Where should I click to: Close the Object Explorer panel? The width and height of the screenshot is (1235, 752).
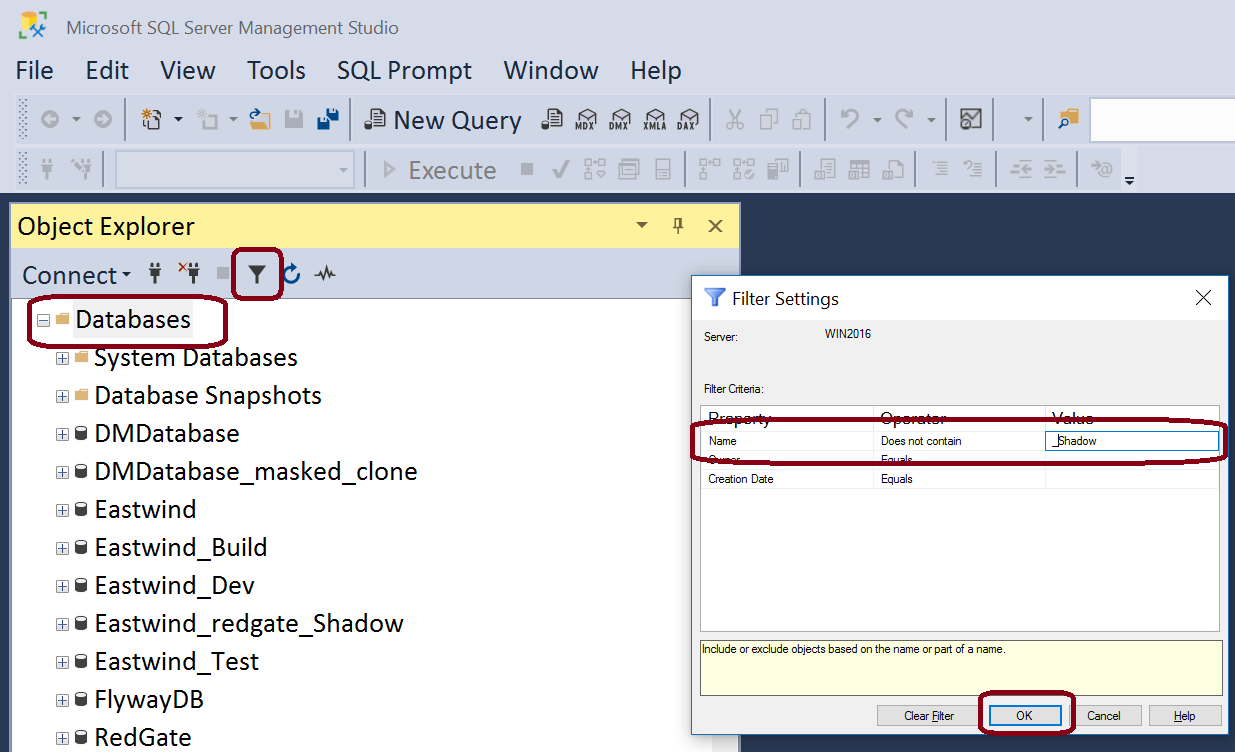click(x=715, y=226)
